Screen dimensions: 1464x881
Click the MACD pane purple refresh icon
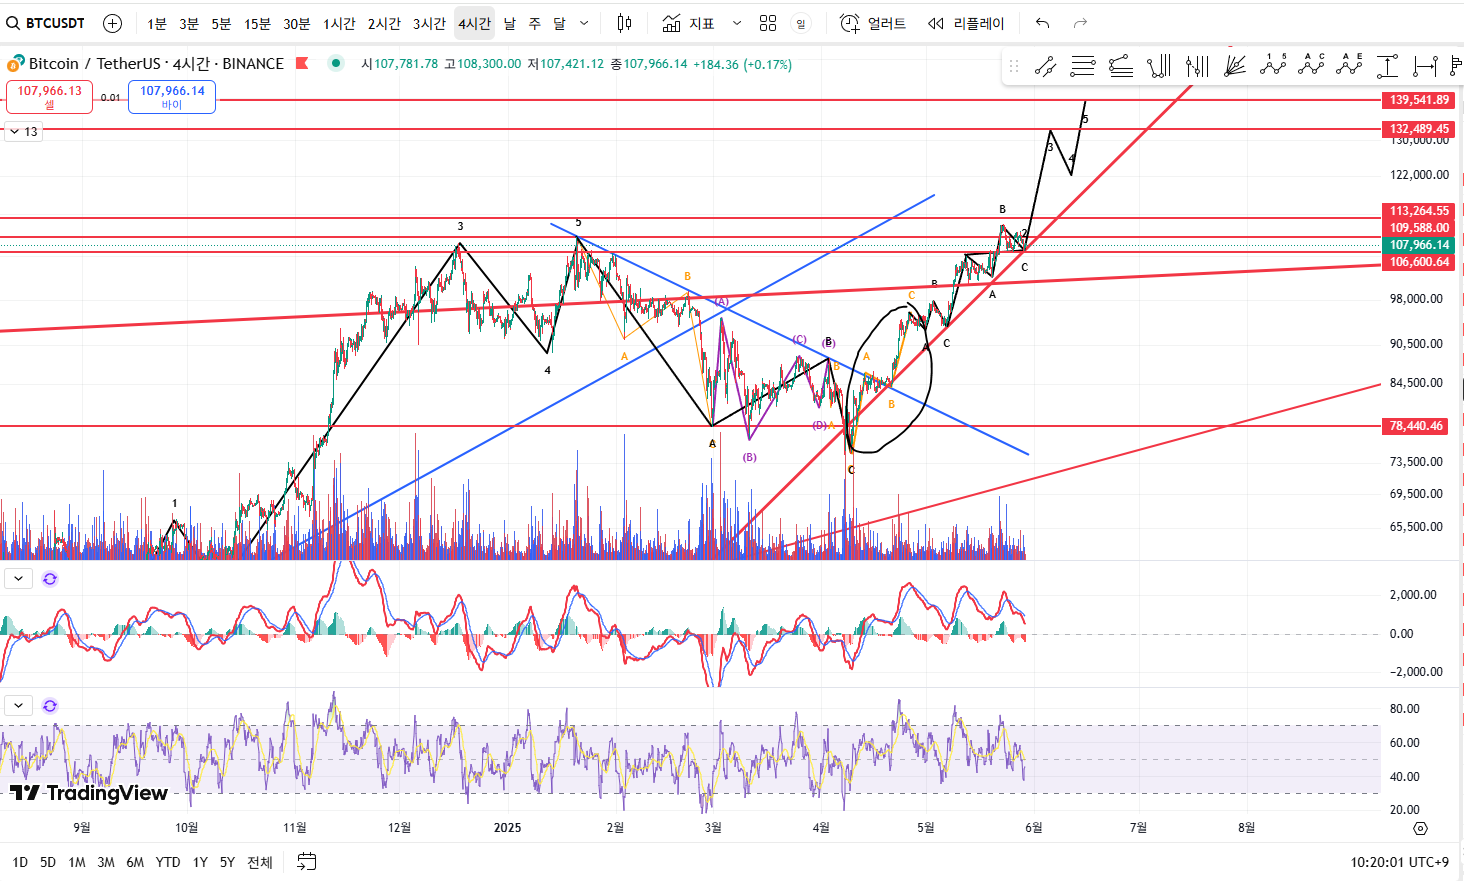[x=50, y=579]
